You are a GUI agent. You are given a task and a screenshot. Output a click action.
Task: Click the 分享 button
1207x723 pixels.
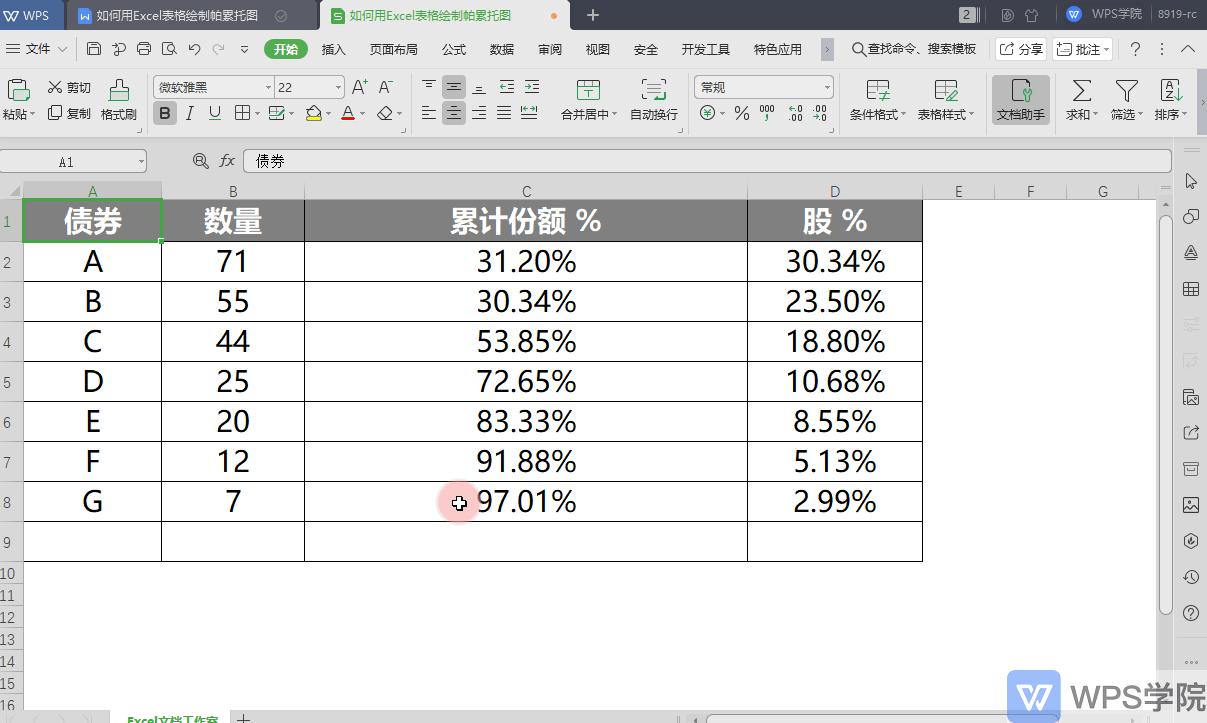pyautogui.click(x=1021, y=48)
